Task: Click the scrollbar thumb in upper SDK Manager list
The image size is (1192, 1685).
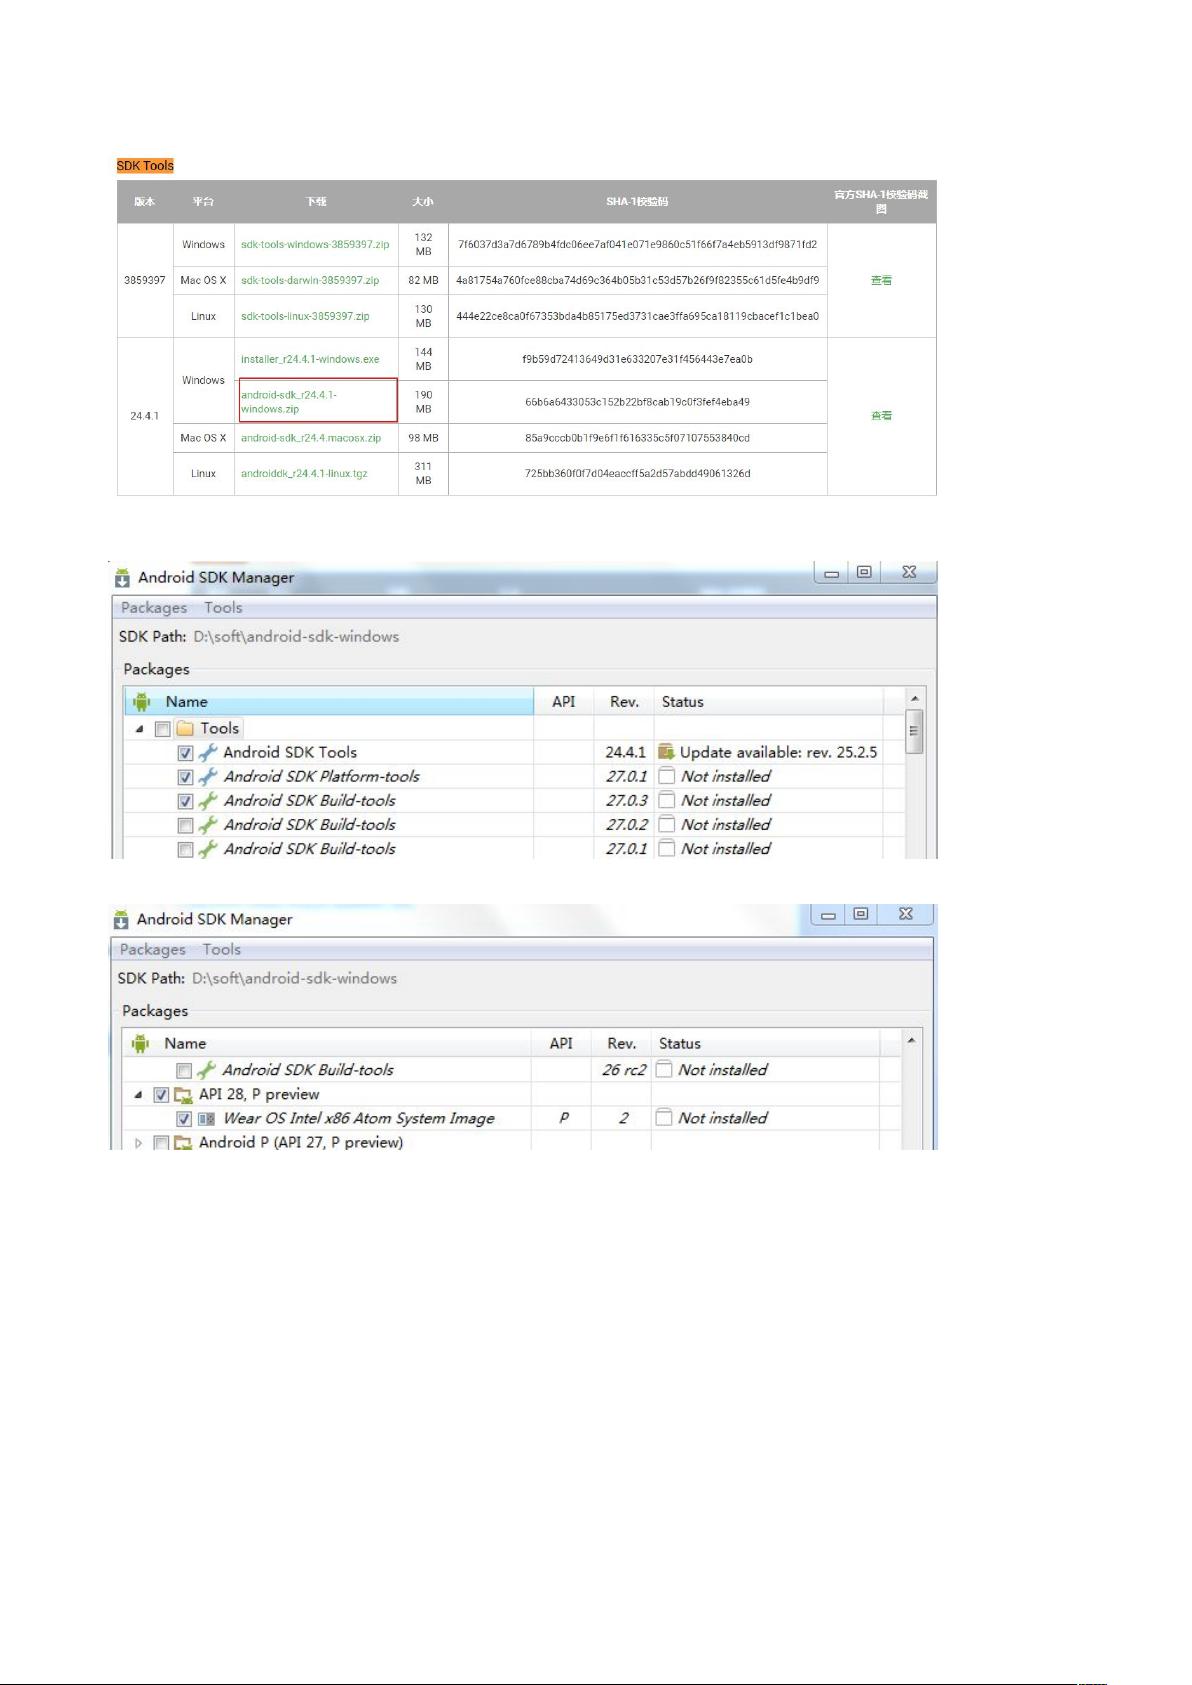Action: (x=914, y=730)
